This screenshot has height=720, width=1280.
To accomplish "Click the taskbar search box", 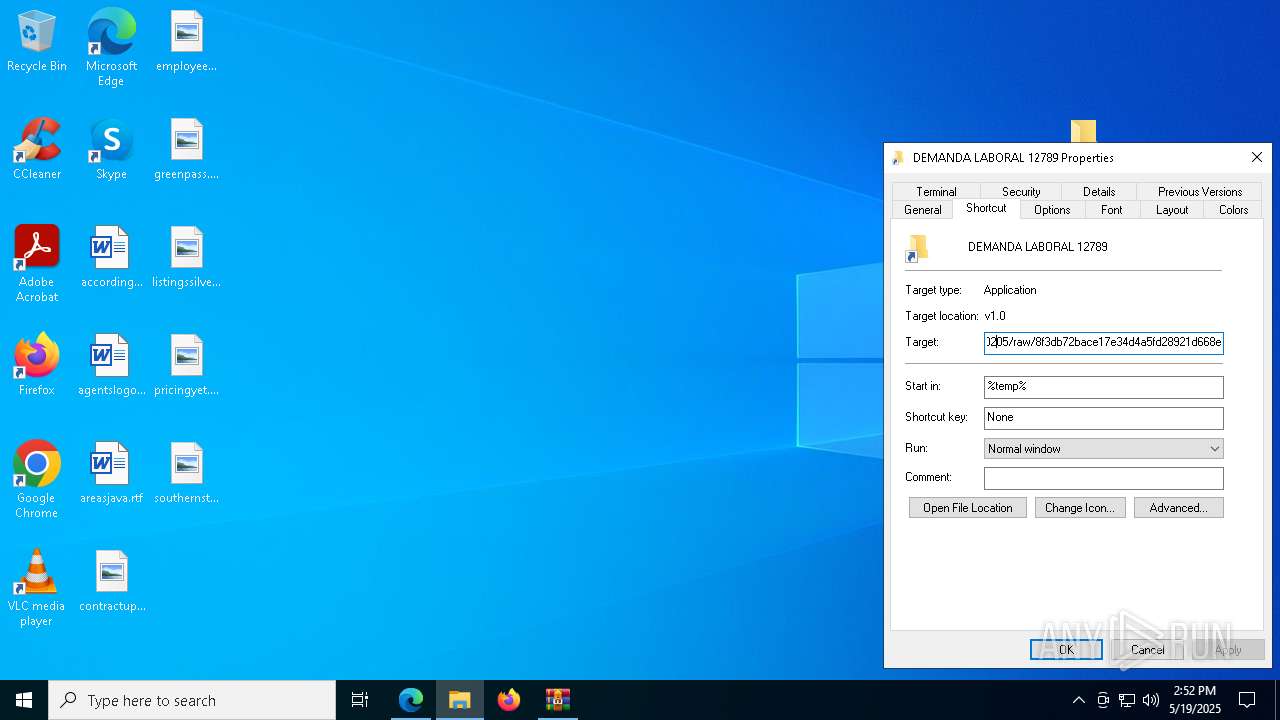I will tap(192, 700).
